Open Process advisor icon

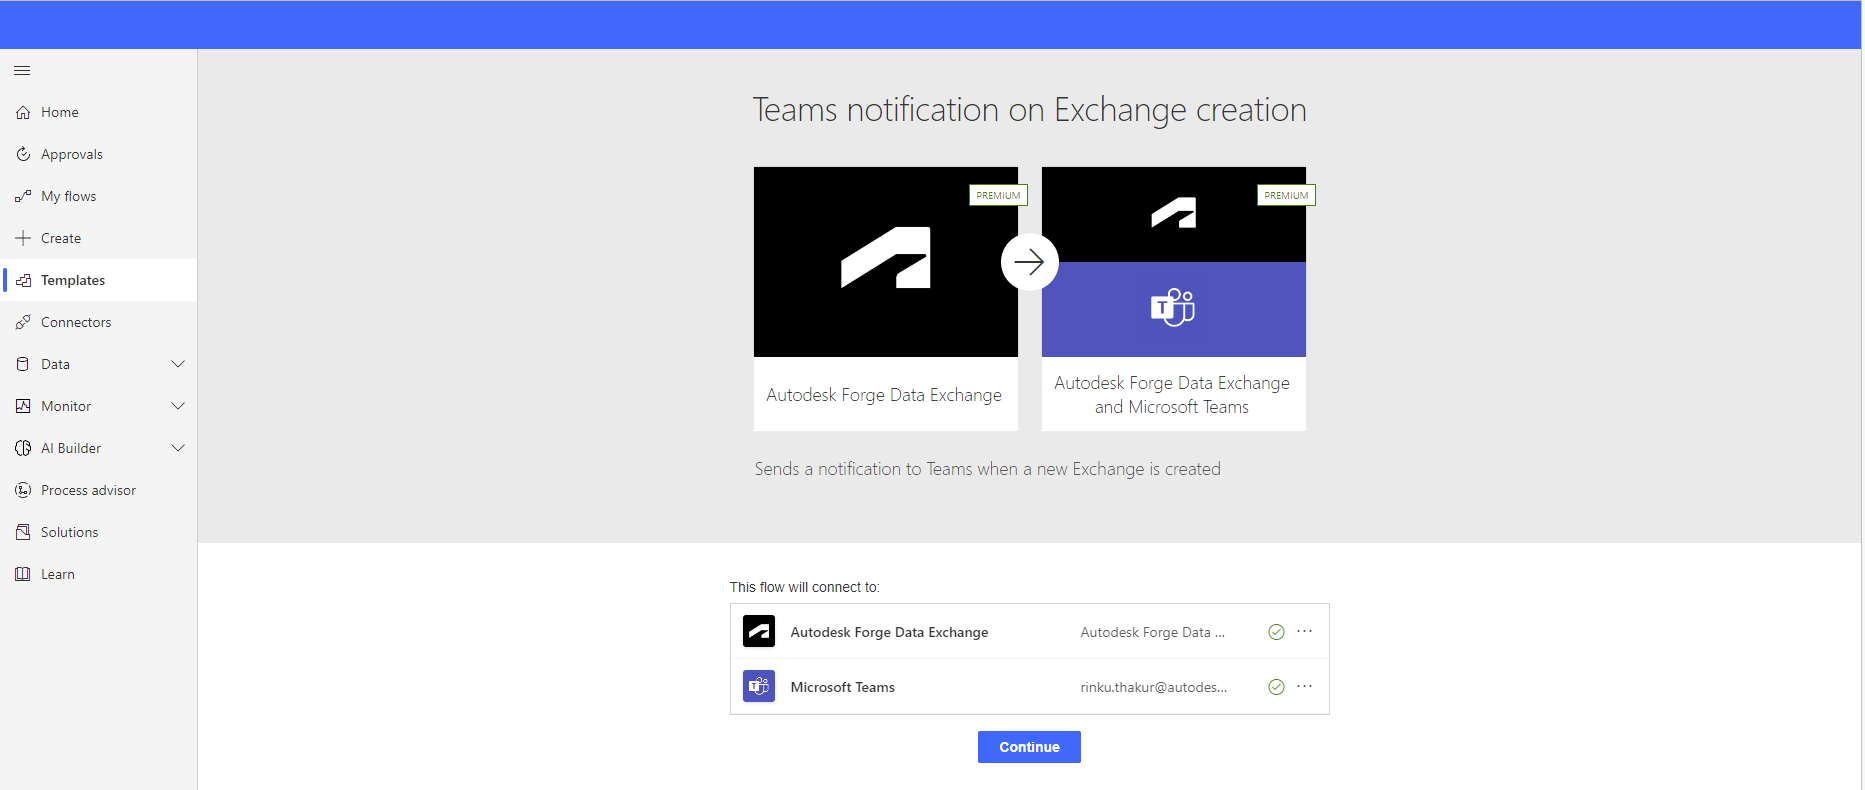(x=23, y=490)
